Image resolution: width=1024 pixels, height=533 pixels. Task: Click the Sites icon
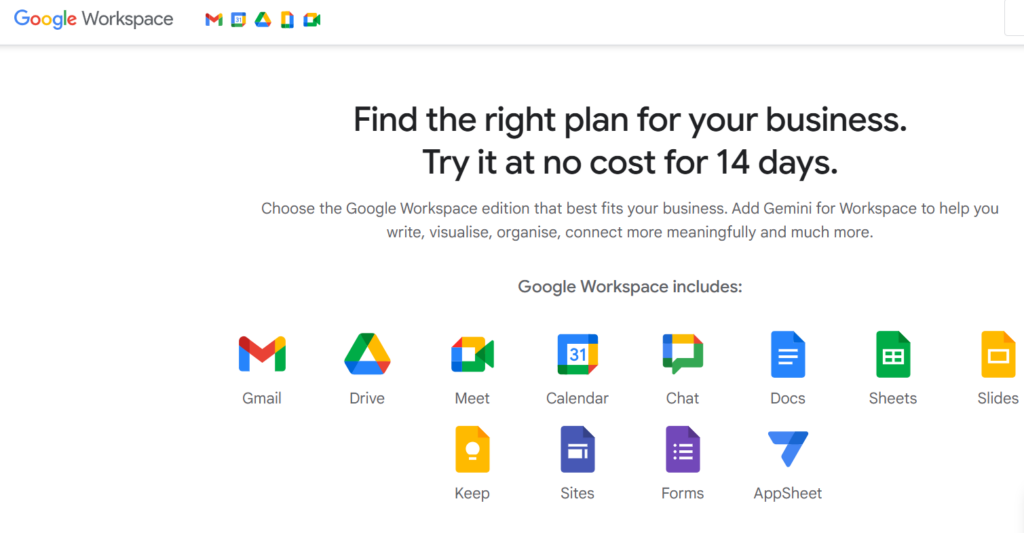click(577, 449)
